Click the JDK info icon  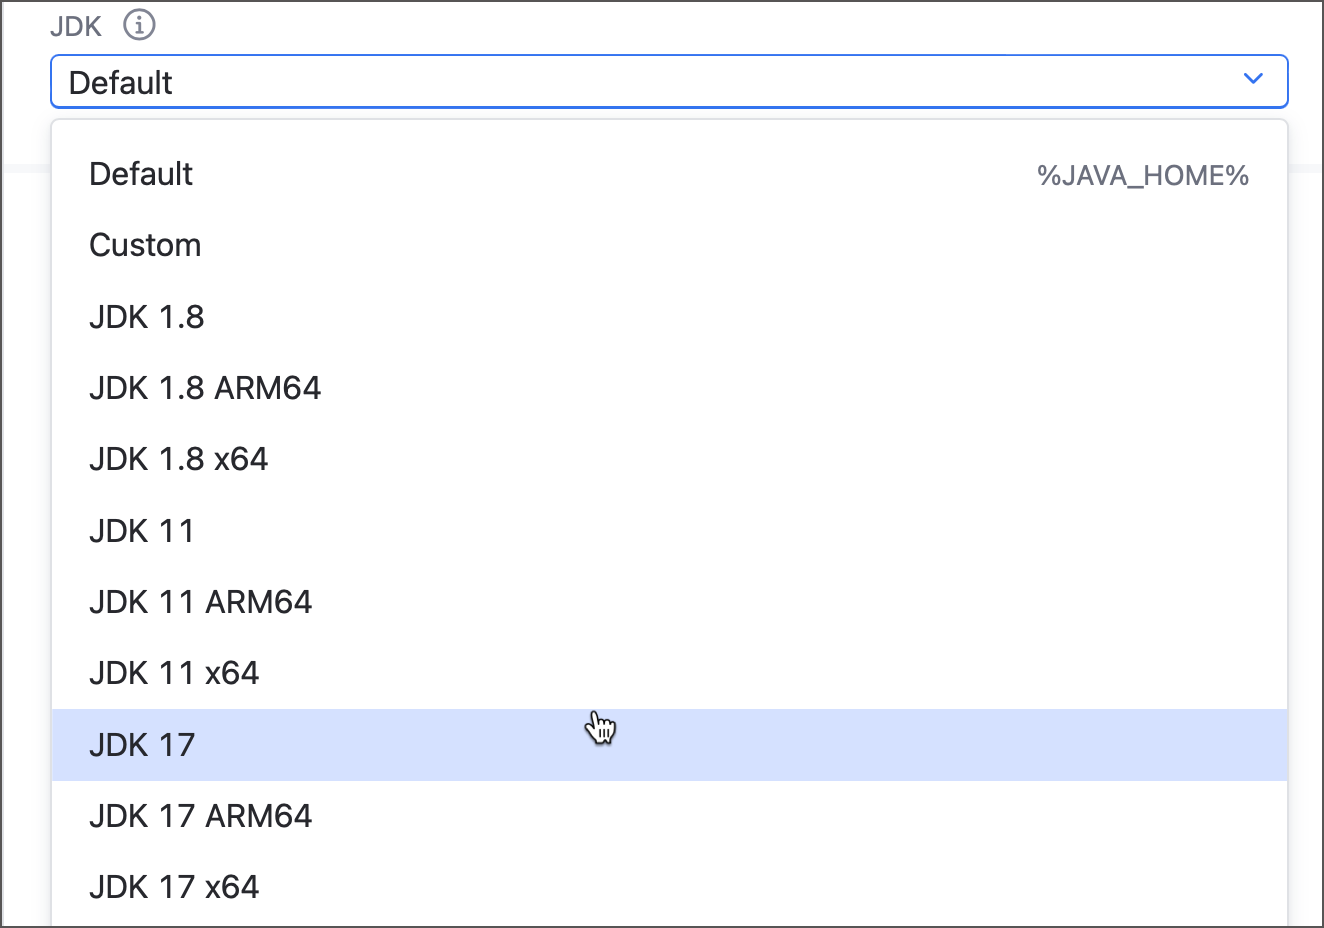coord(139,24)
